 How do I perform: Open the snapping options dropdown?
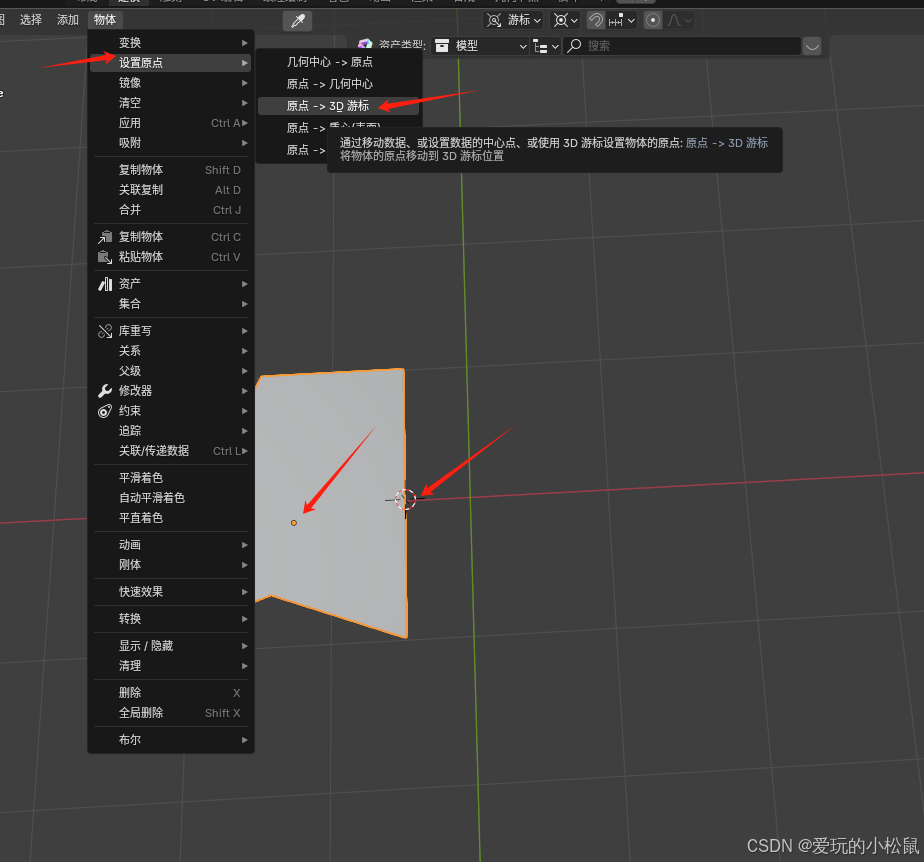622,21
